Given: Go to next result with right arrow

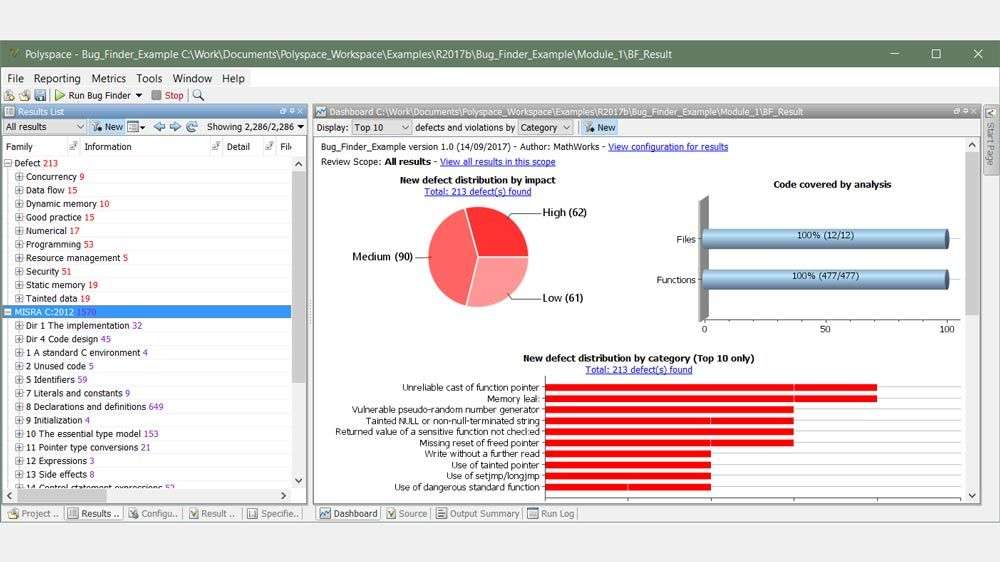Looking at the screenshot, I should (175, 127).
